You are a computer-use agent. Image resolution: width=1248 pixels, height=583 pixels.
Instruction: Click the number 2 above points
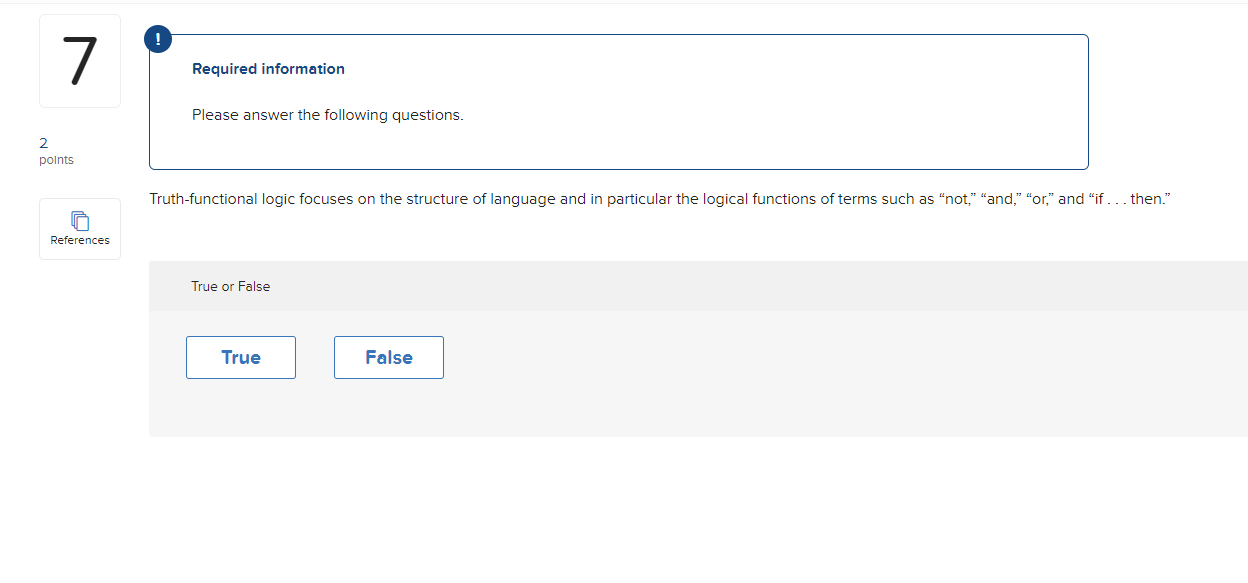43,143
